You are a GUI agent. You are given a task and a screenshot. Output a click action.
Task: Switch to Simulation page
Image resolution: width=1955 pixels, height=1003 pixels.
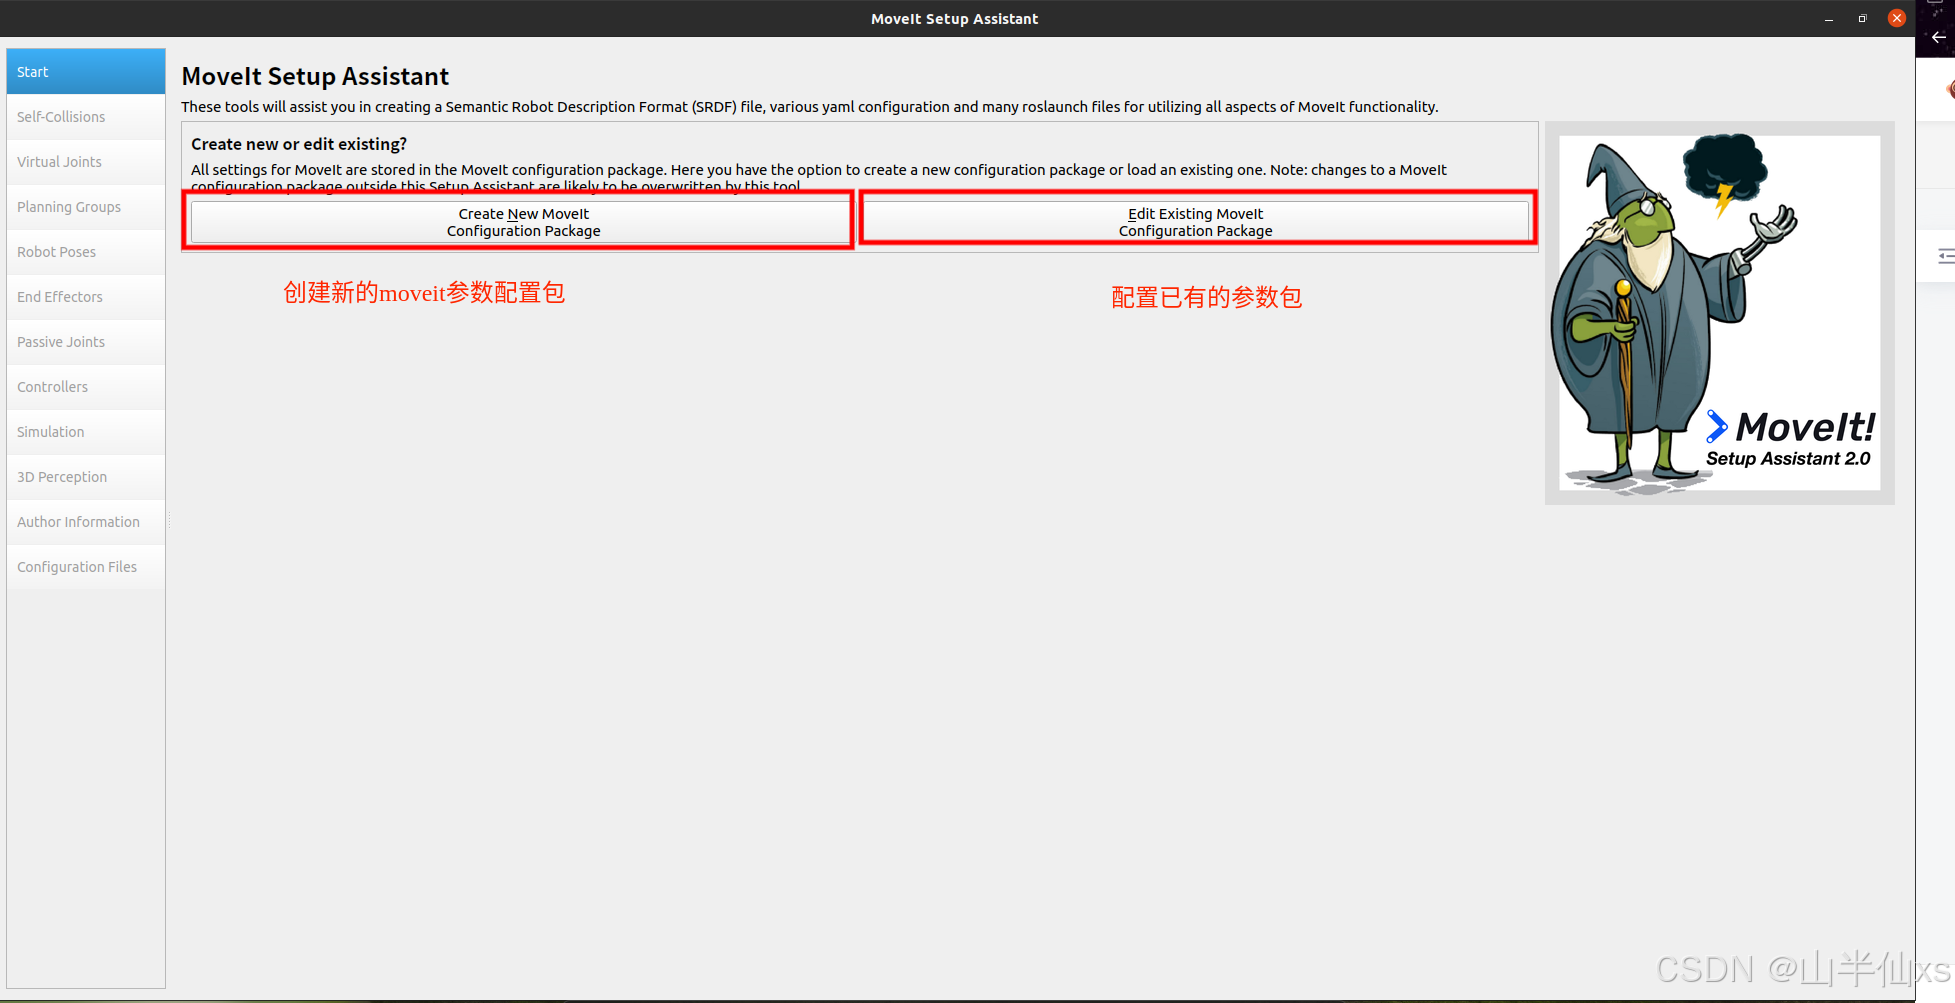[86, 432]
